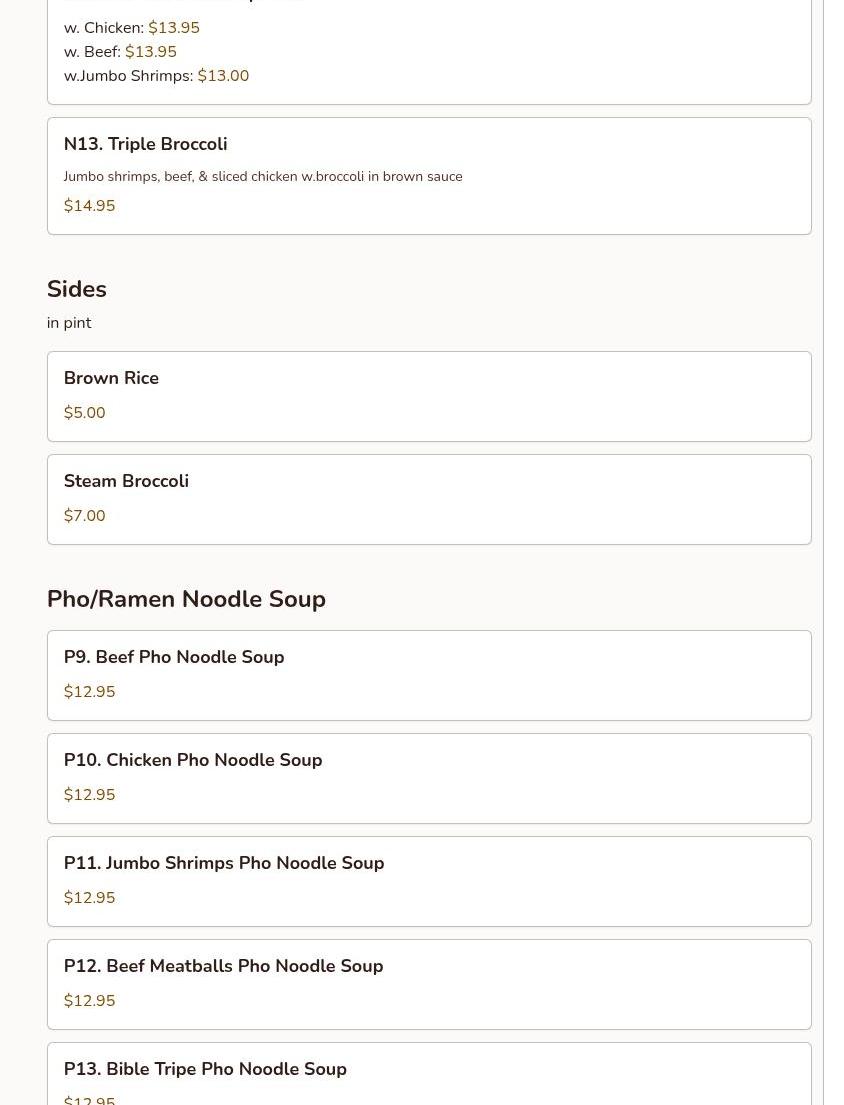Click the Triple Broccoli ingredients description
Viewport: 844px width, 1105px height.
pyautogui.click(x=263, y=176)
